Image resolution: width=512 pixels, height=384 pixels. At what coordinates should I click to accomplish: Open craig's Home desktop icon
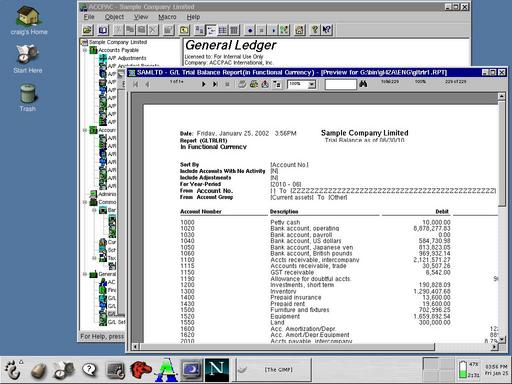[x=29, y=21]
